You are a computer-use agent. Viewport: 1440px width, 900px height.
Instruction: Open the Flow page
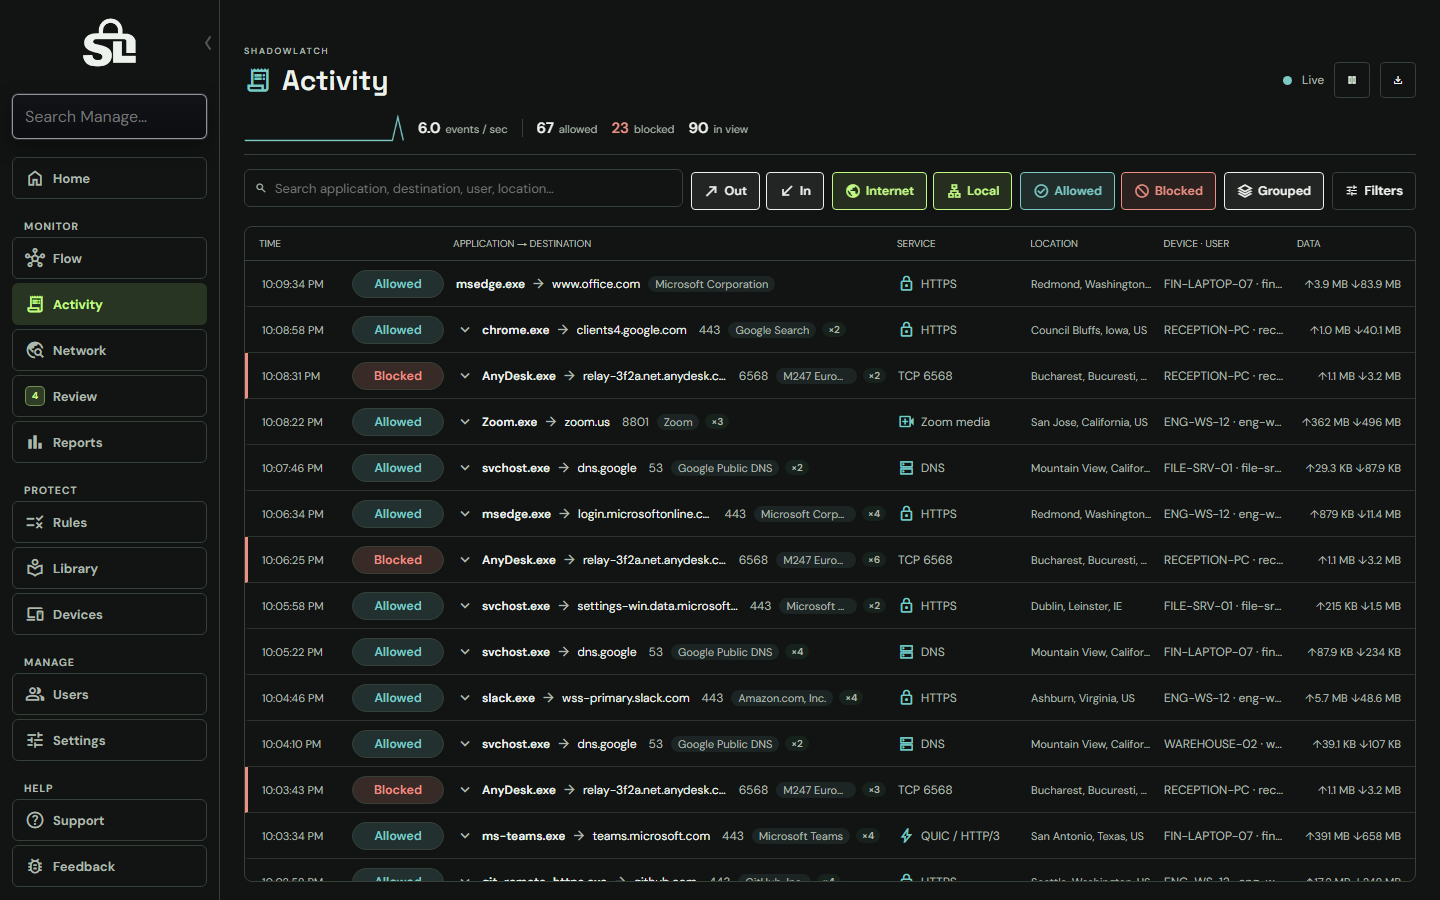(109, 258)
